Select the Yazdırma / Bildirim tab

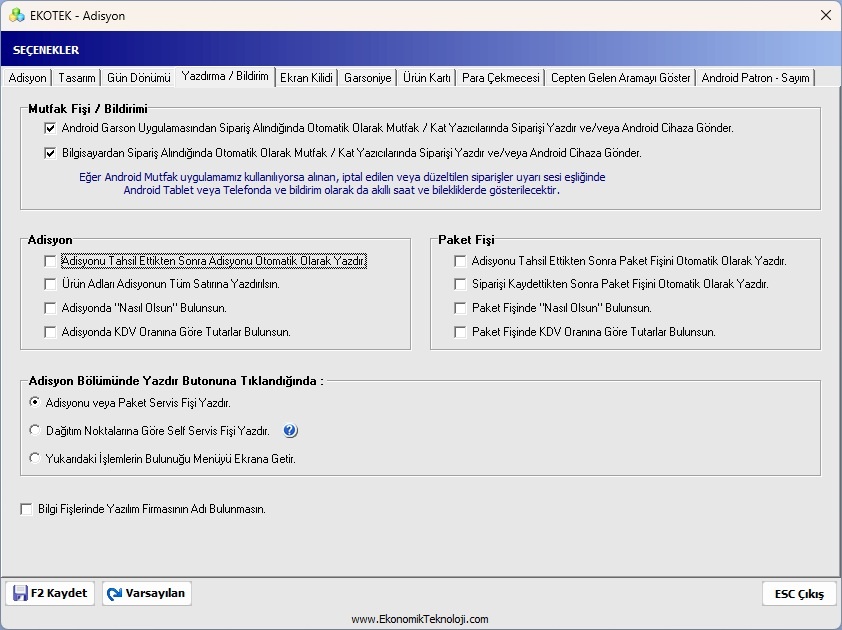coord(225,76)
